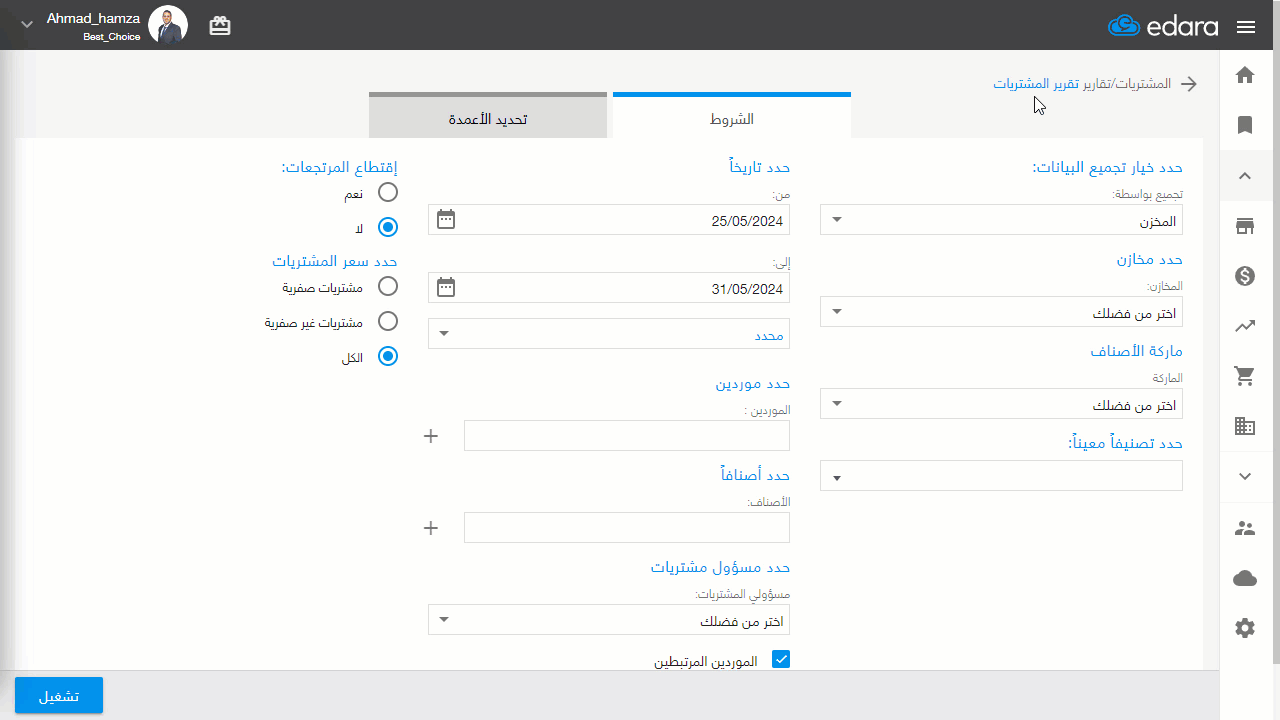Open calendar picker for the إلى date
The height and width of the screenshot is (720, 1280).
point(446,288)
